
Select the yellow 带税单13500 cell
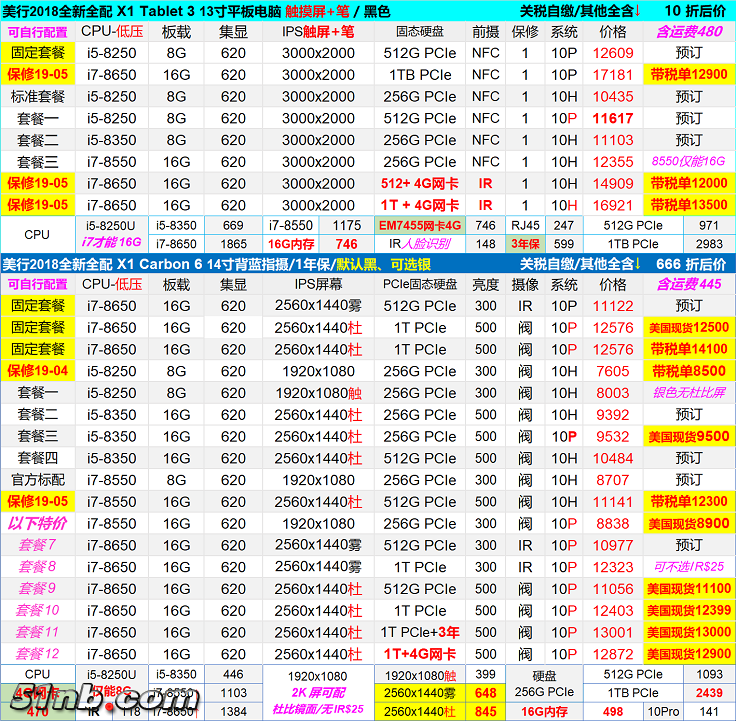688,205
